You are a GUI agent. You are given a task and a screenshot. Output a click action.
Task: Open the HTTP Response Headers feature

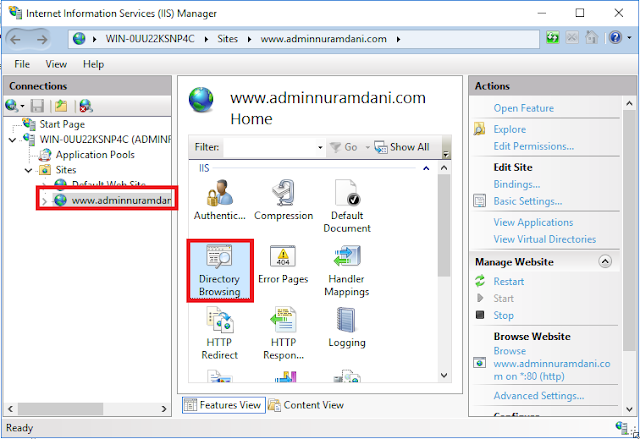283,333
